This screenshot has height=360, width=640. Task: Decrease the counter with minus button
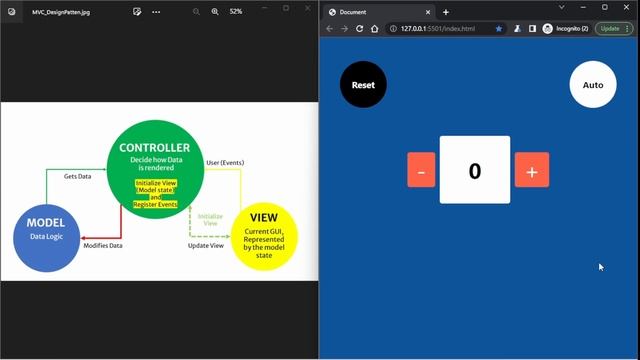click(x=421, y=170)
